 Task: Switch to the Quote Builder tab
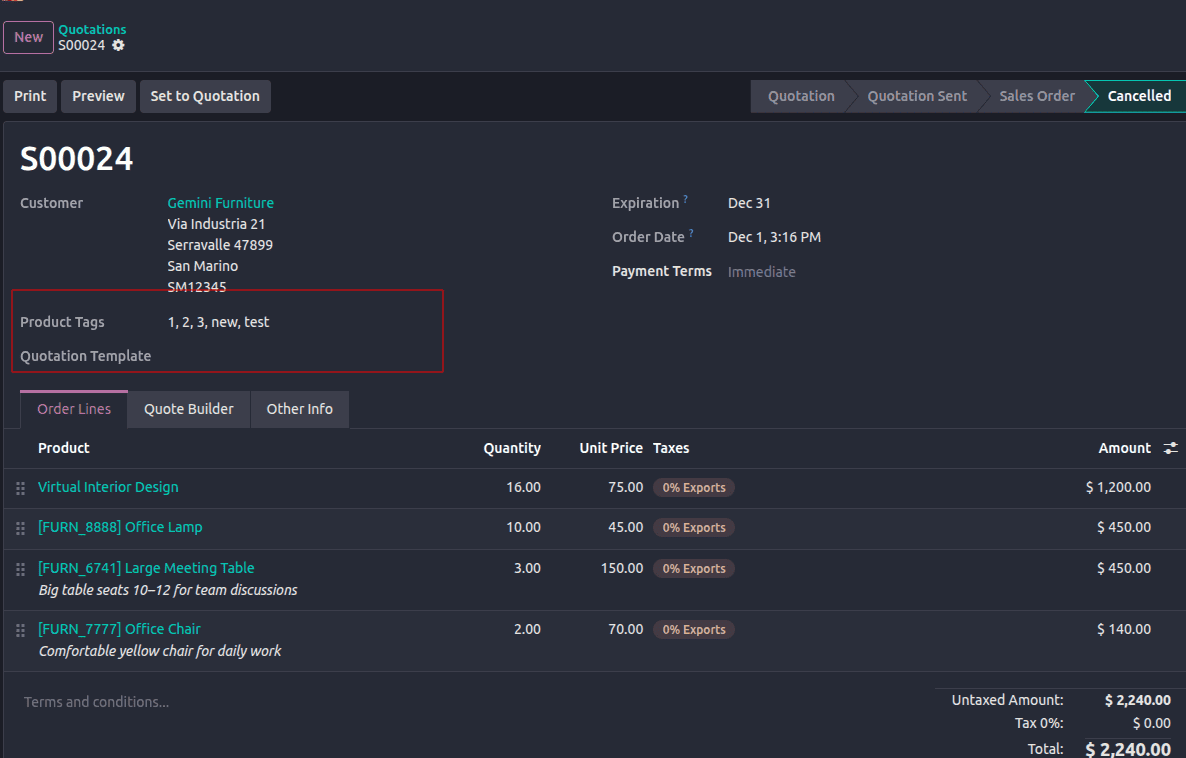(x=188, y=409)
